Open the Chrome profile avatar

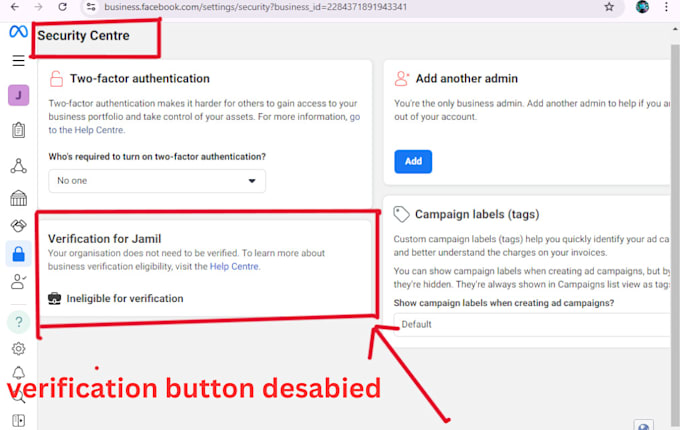tap(642, 7)
